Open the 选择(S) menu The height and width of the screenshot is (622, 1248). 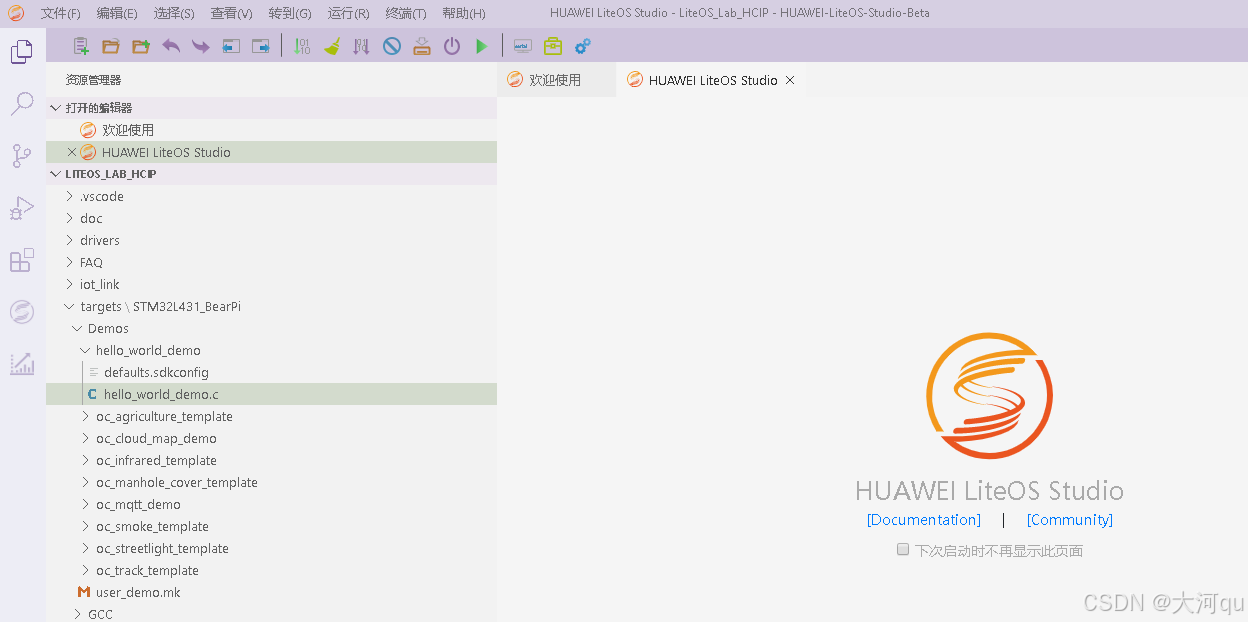(174, 13)
